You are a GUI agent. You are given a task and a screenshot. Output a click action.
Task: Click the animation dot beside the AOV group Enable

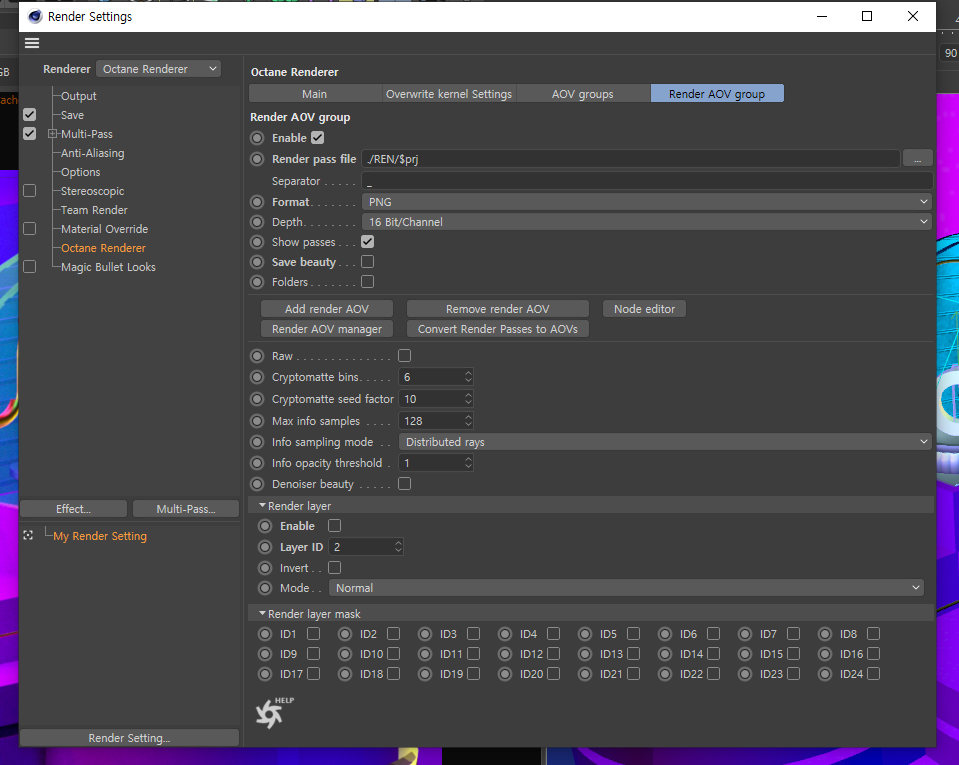[257, 138]
